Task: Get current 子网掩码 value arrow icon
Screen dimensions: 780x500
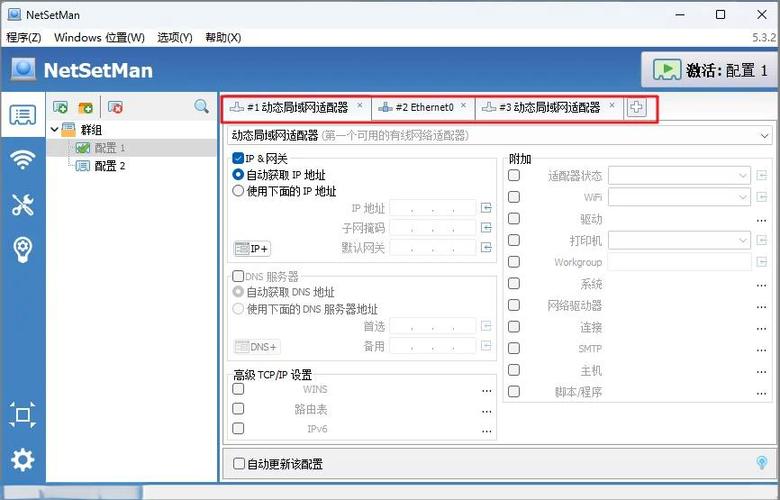Action: pyautogui.click(x=486, y=228)
